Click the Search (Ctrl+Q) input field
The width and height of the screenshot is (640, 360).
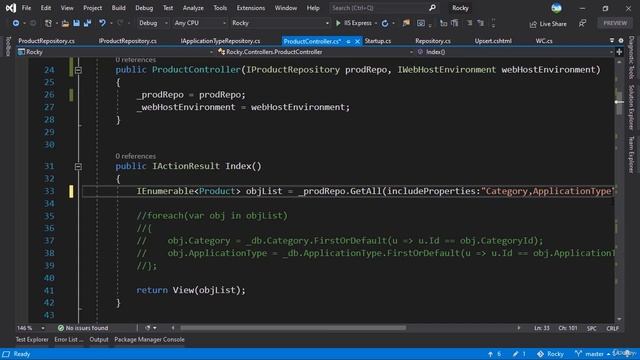(x=379, y=8)
